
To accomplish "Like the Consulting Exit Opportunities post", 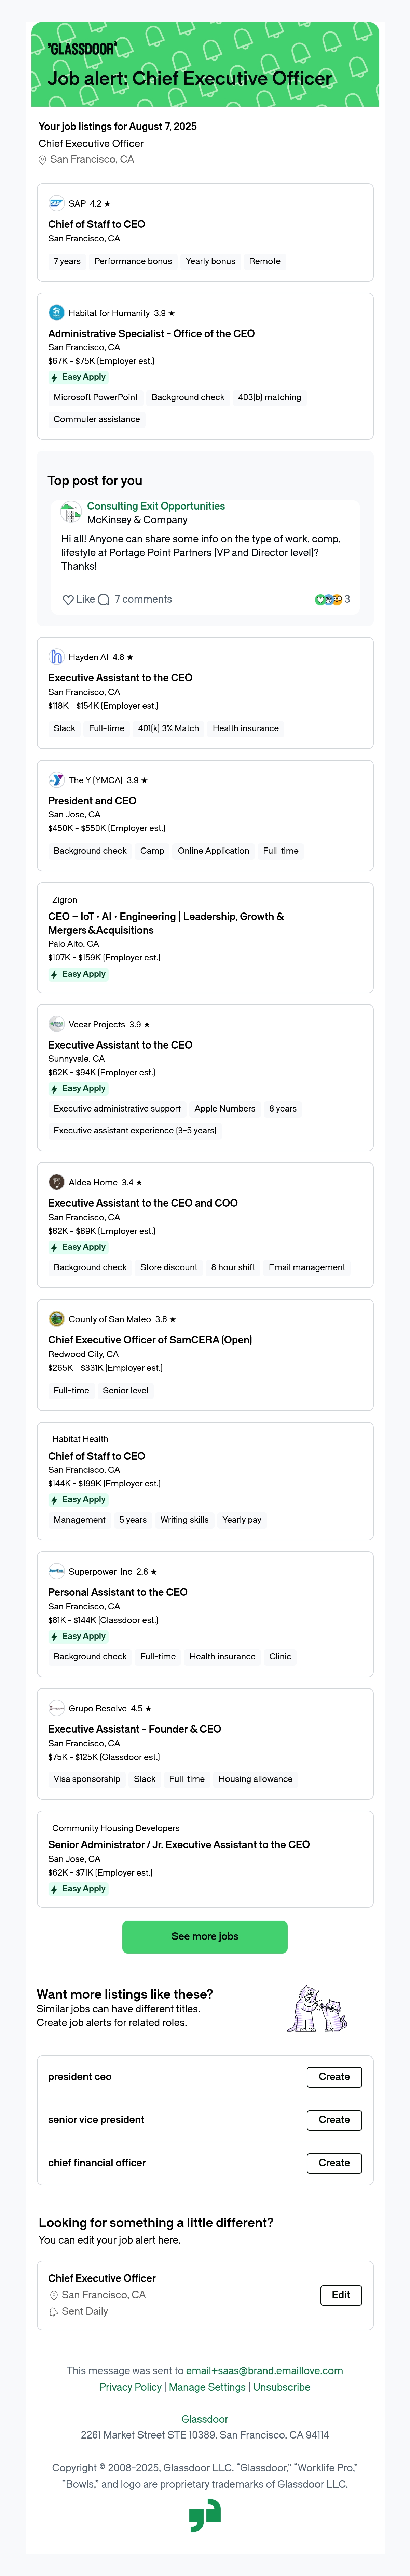I will [x=79, y=599].
